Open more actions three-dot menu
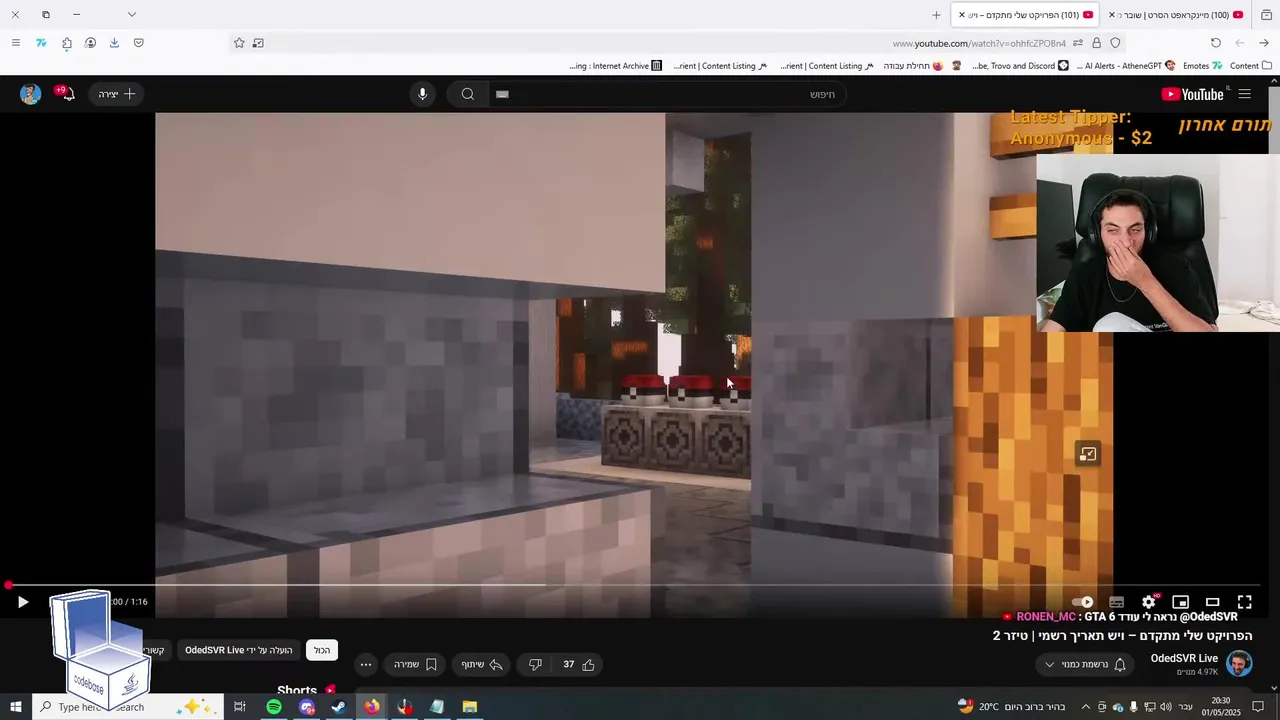 tap(366, 664)
